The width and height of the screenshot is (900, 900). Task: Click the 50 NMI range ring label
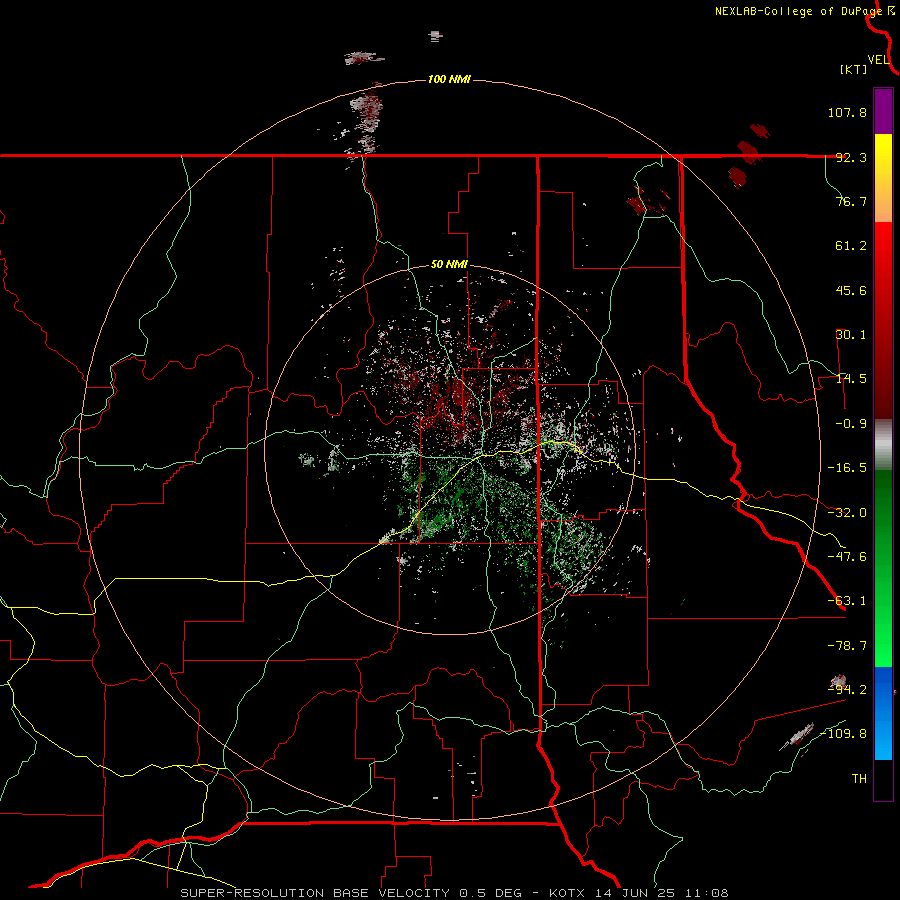(449, 265)
